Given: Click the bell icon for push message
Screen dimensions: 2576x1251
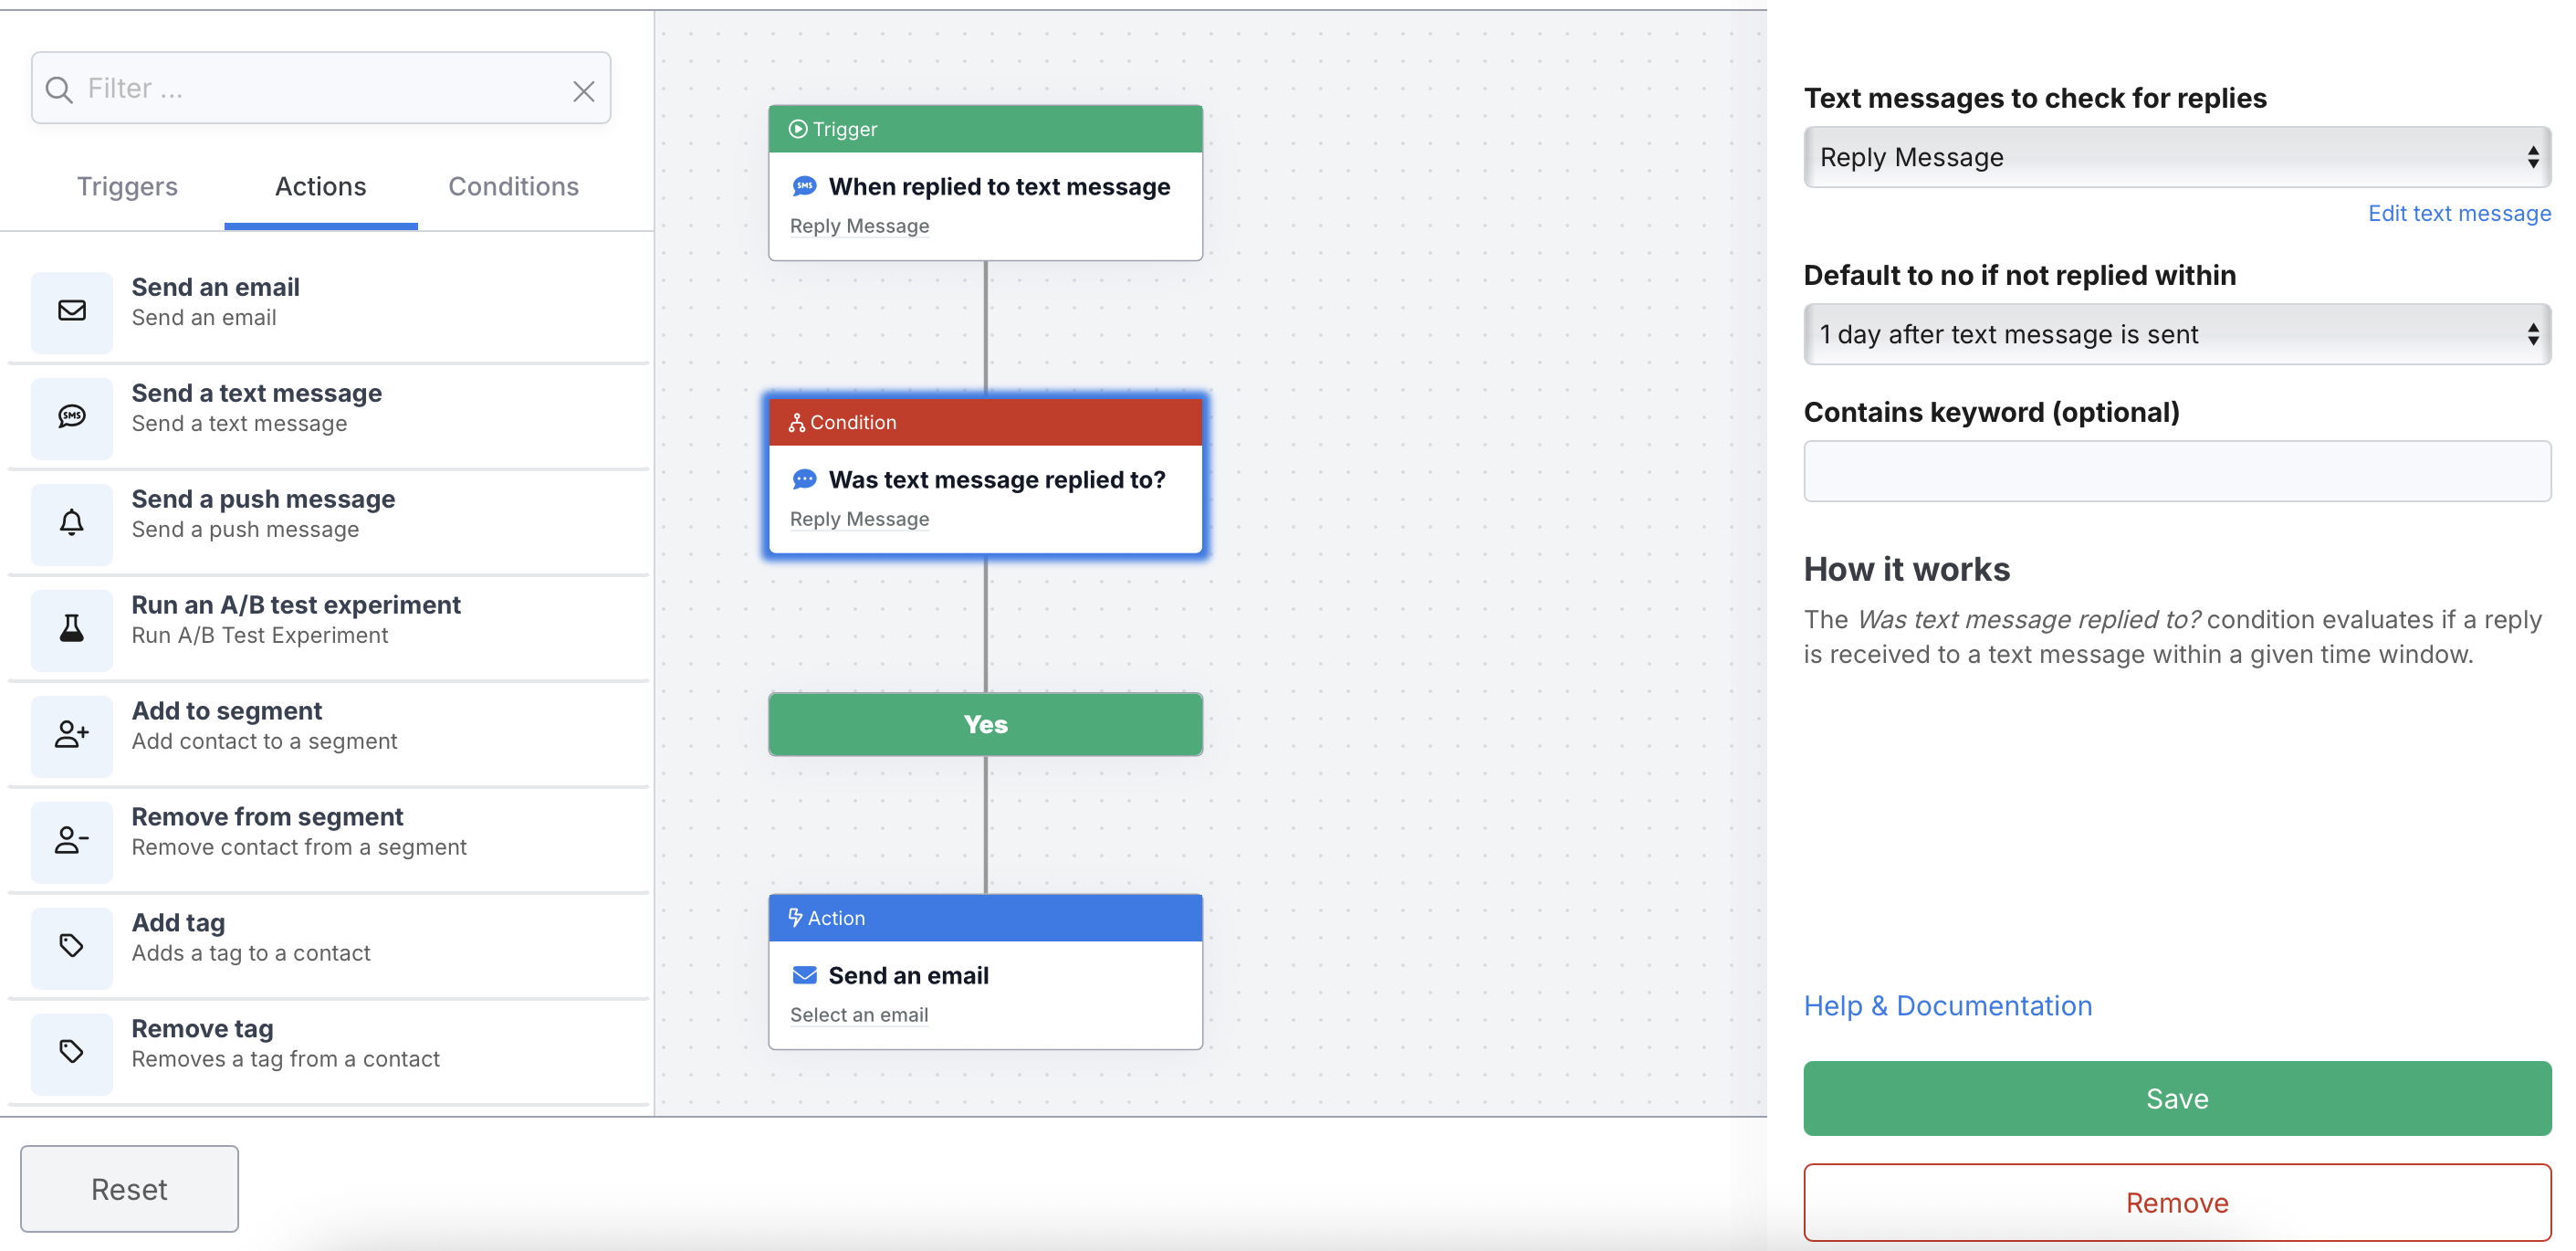Looking at the screenshot, I should tap(72, 523).
